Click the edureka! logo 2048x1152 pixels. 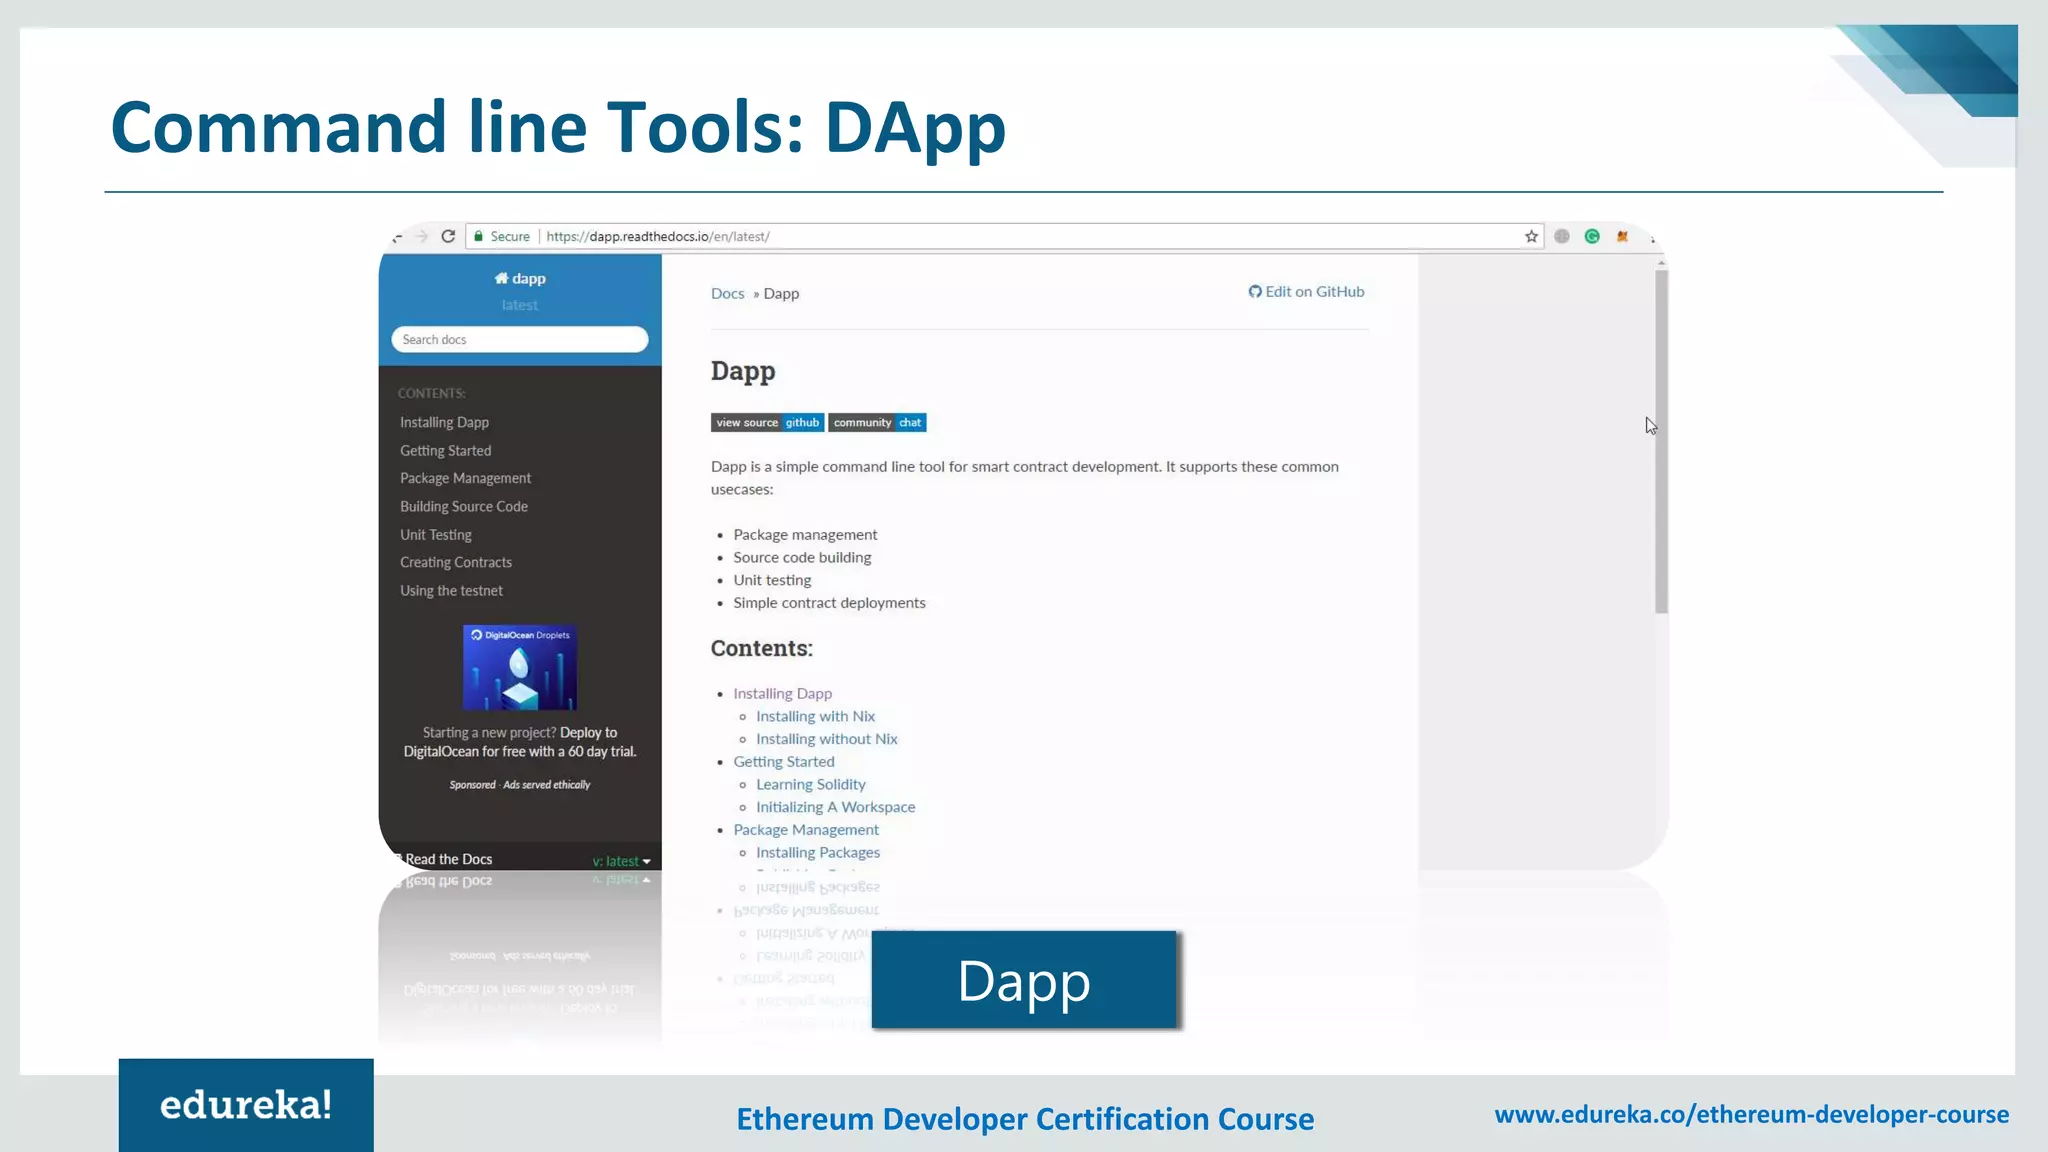coord(246,1105)
